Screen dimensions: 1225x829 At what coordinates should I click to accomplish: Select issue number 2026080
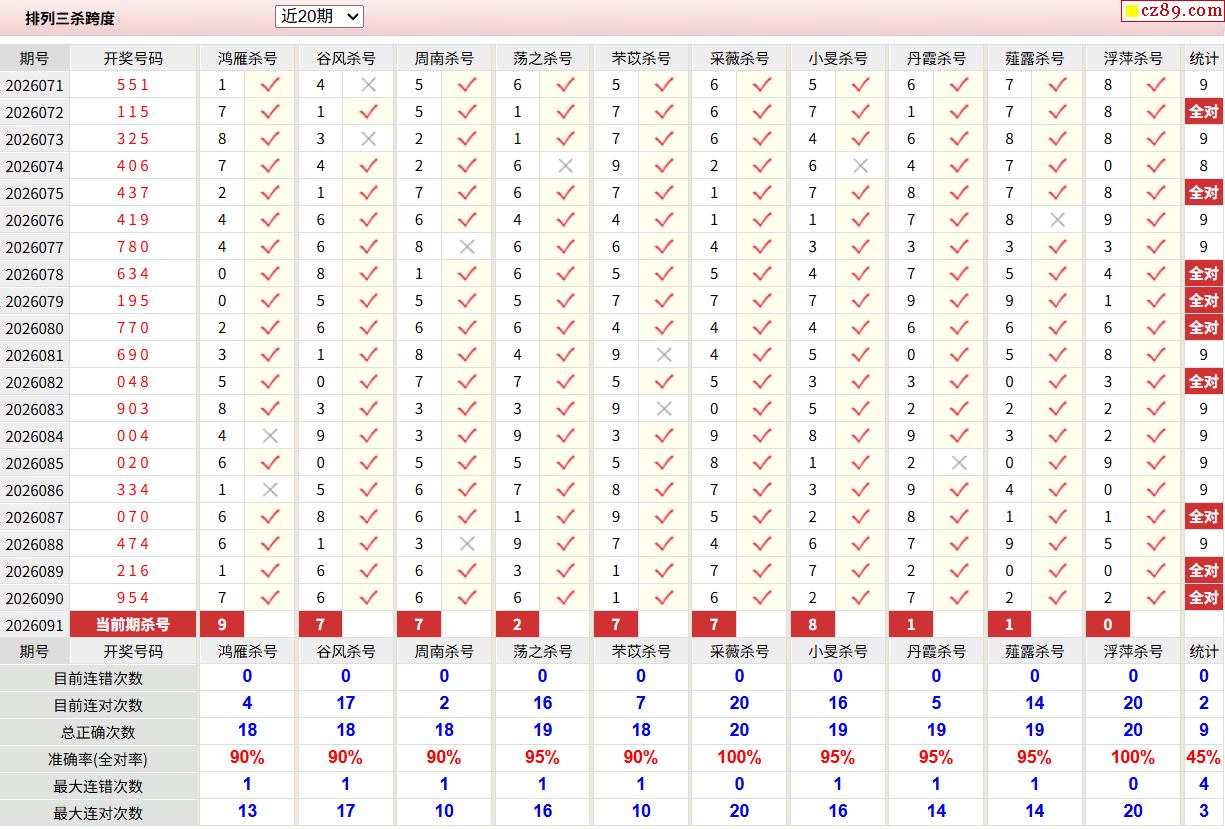point(34,328)
